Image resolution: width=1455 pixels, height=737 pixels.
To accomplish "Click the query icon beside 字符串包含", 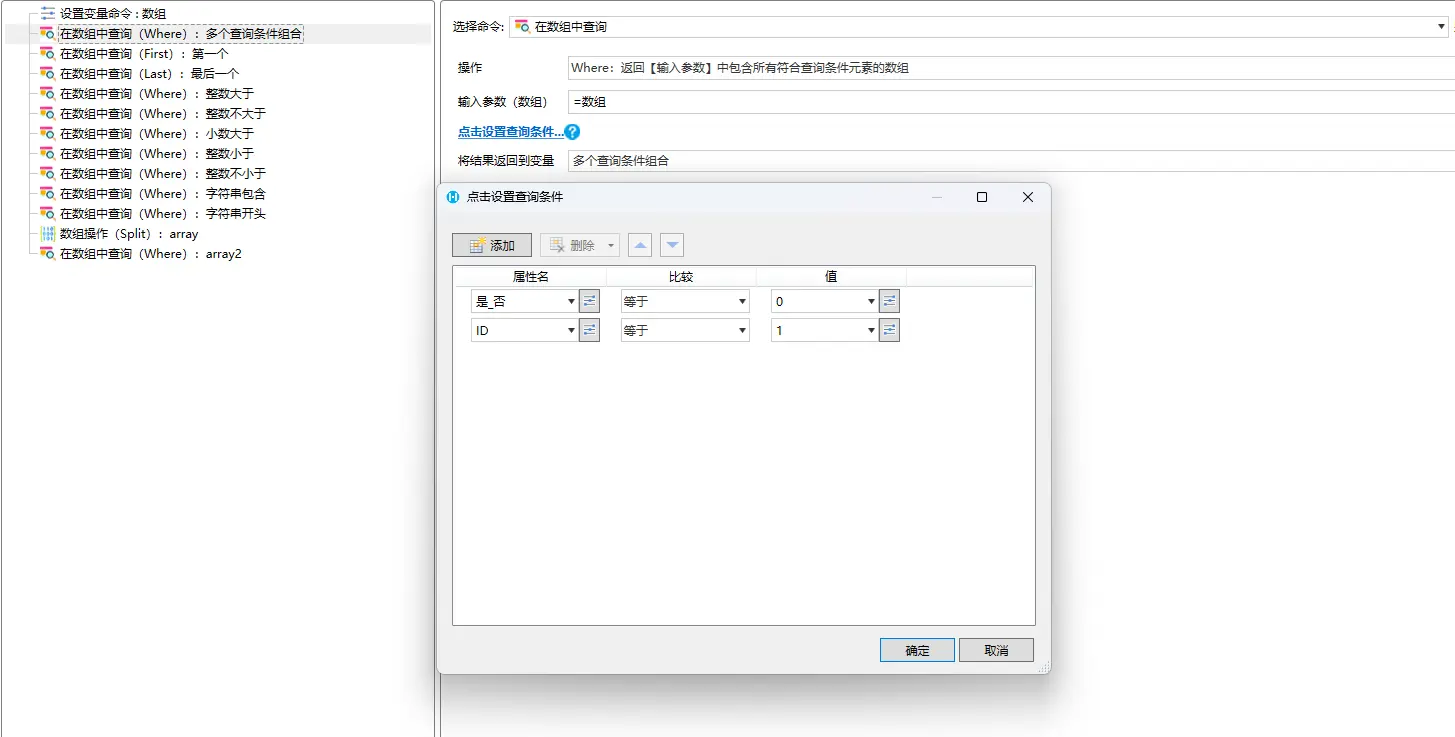I will click(47, 194).
